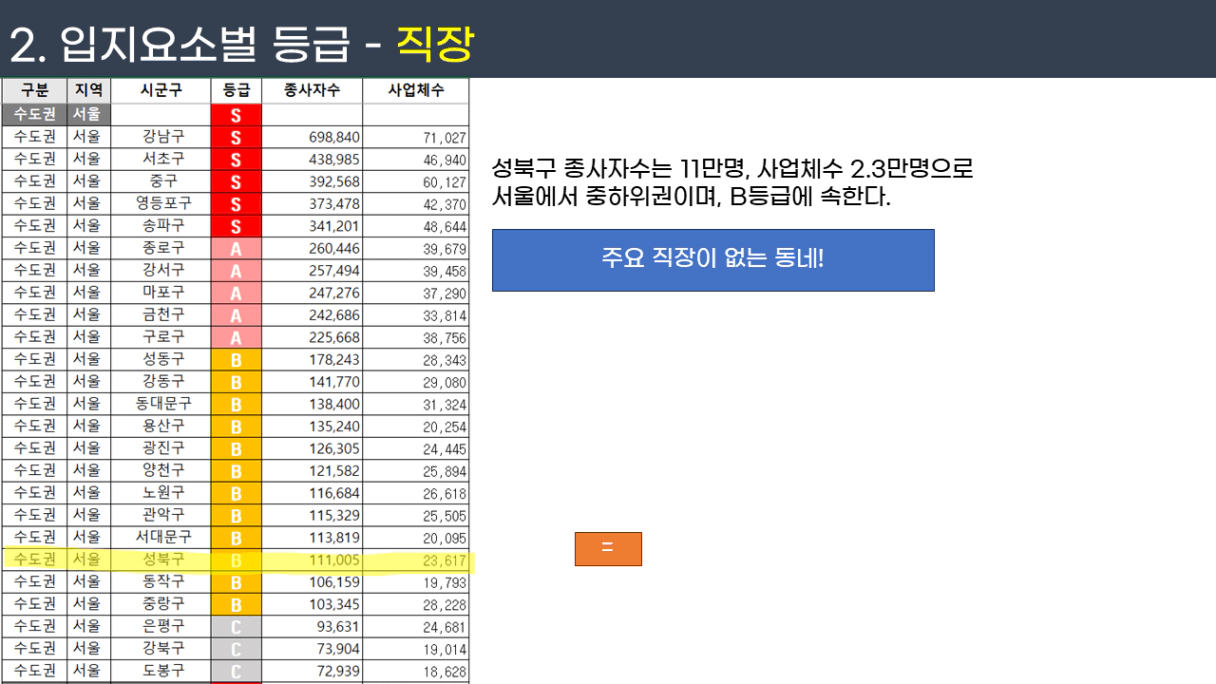Click the business count '28,228'

(444, 605)
